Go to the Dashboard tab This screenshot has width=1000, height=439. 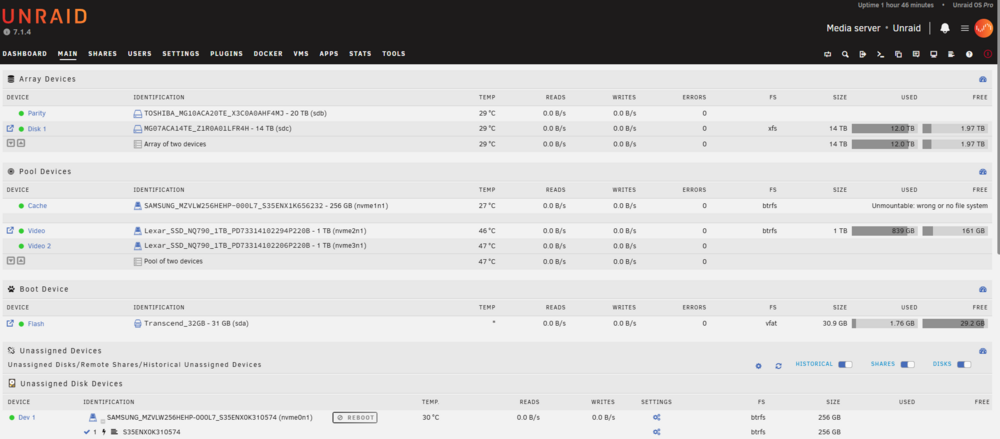25,54
